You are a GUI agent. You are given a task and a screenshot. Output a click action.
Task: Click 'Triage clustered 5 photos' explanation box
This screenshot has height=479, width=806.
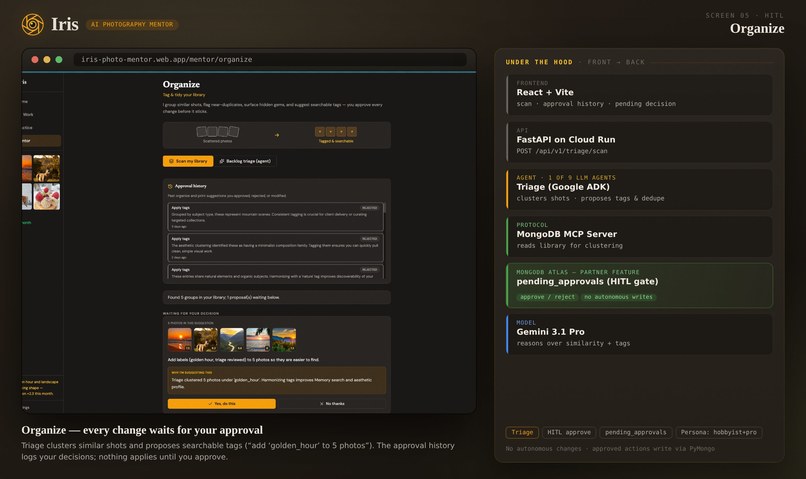277,381
